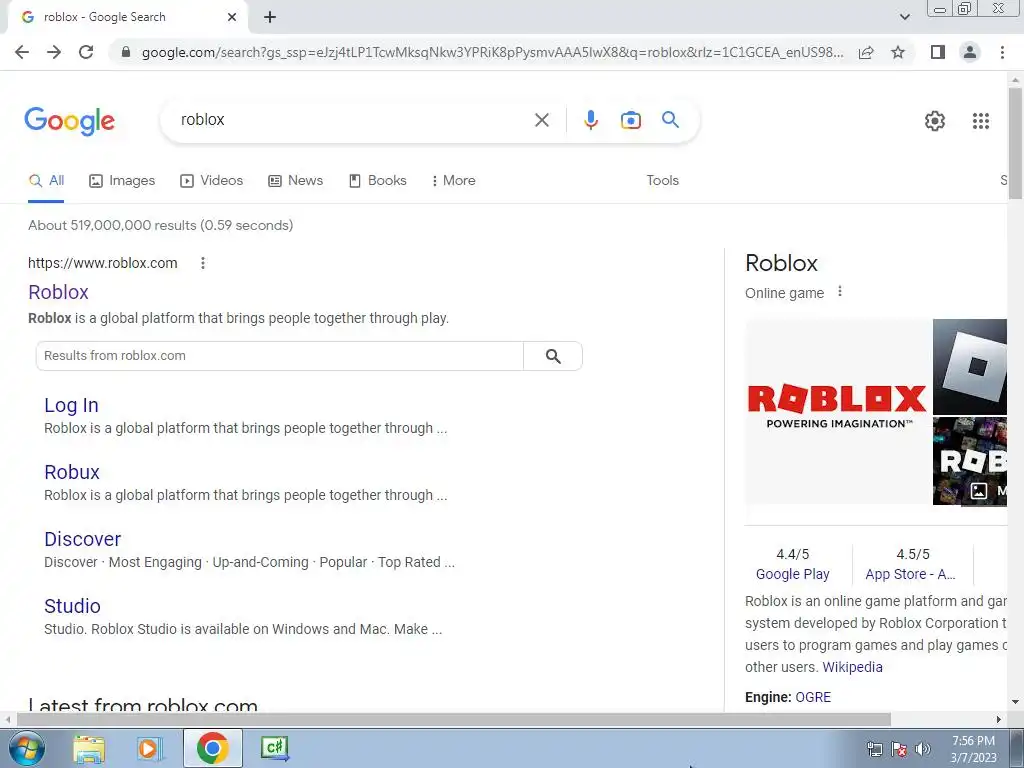The image size is (1024, 768).
Task: Switch to the Books tab
Action: [377, 180]
